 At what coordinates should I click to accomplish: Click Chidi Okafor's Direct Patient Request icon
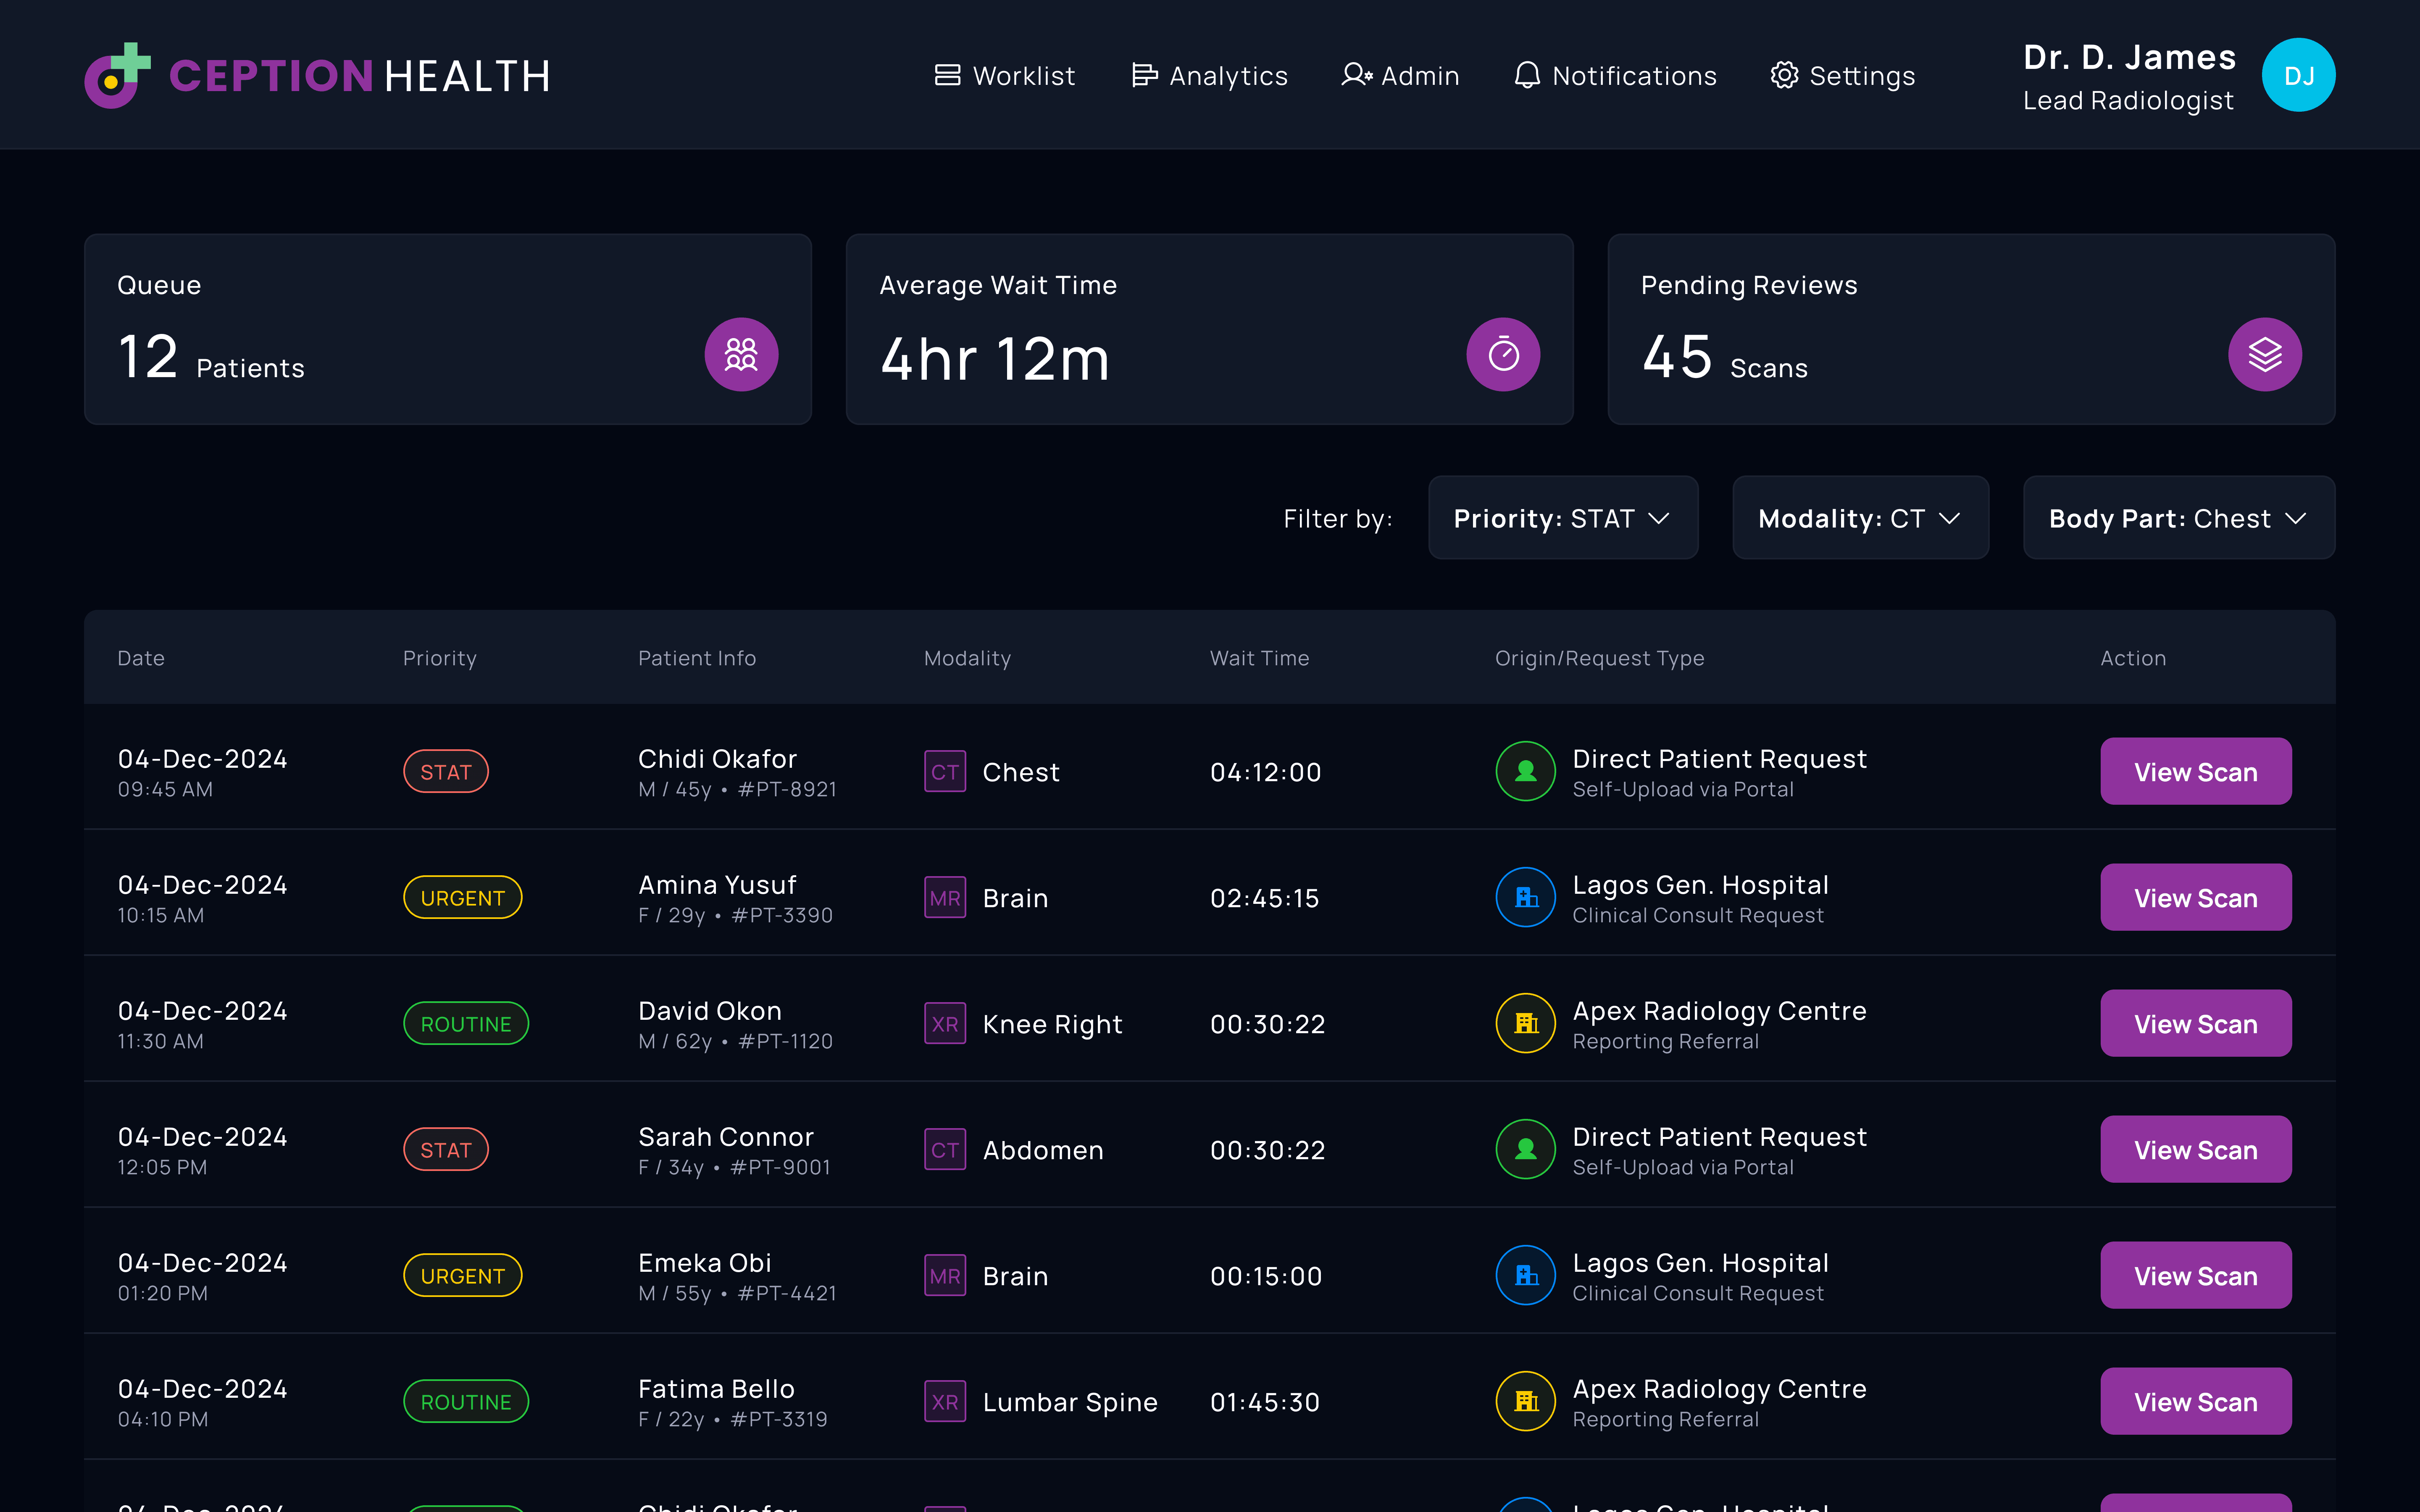click(x=1525, y=771)
